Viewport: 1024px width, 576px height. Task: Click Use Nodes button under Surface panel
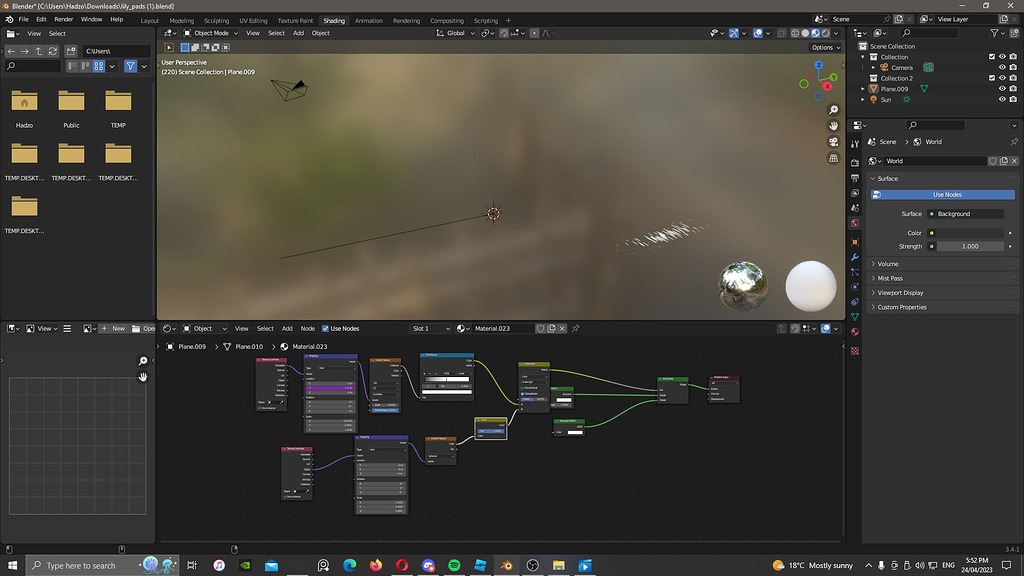pos(946,194)
